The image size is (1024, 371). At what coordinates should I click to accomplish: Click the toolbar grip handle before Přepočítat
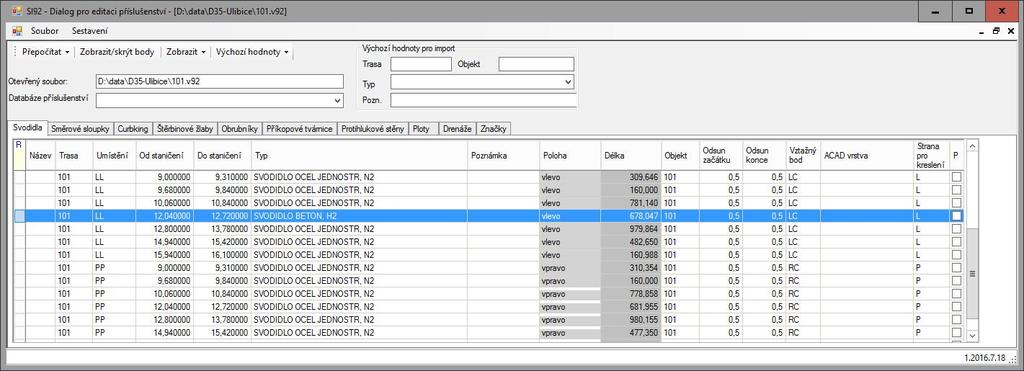14,52
